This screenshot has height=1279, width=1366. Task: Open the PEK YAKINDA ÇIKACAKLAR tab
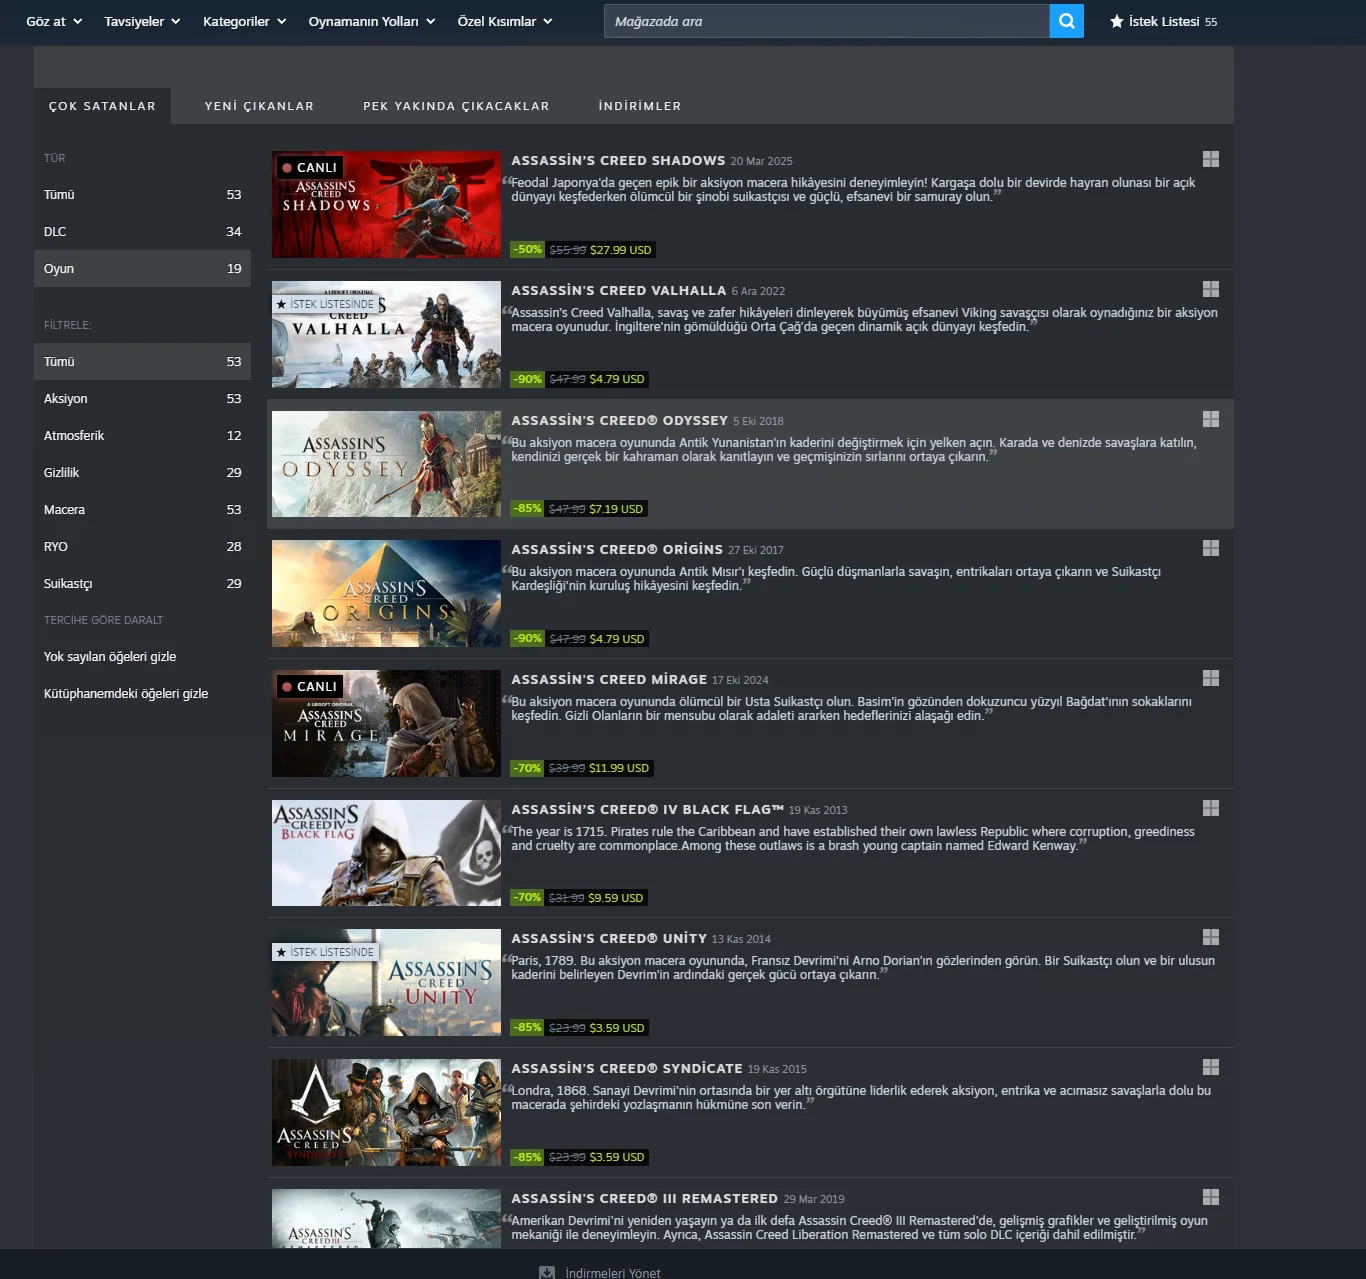click(x=456, y=106)
